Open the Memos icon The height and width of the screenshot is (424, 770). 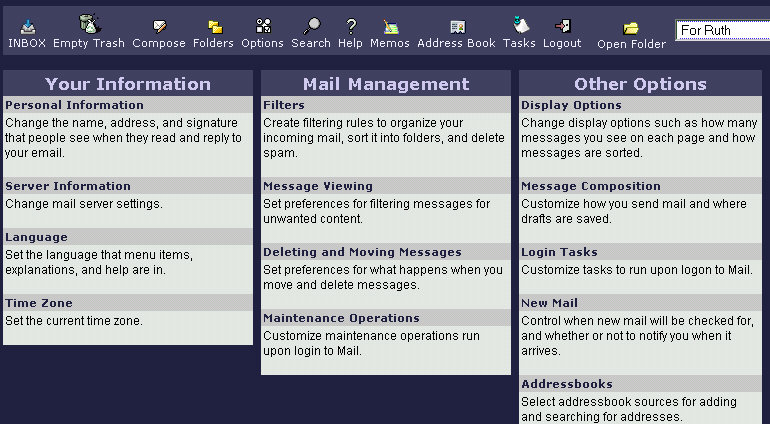coord(390,27)
